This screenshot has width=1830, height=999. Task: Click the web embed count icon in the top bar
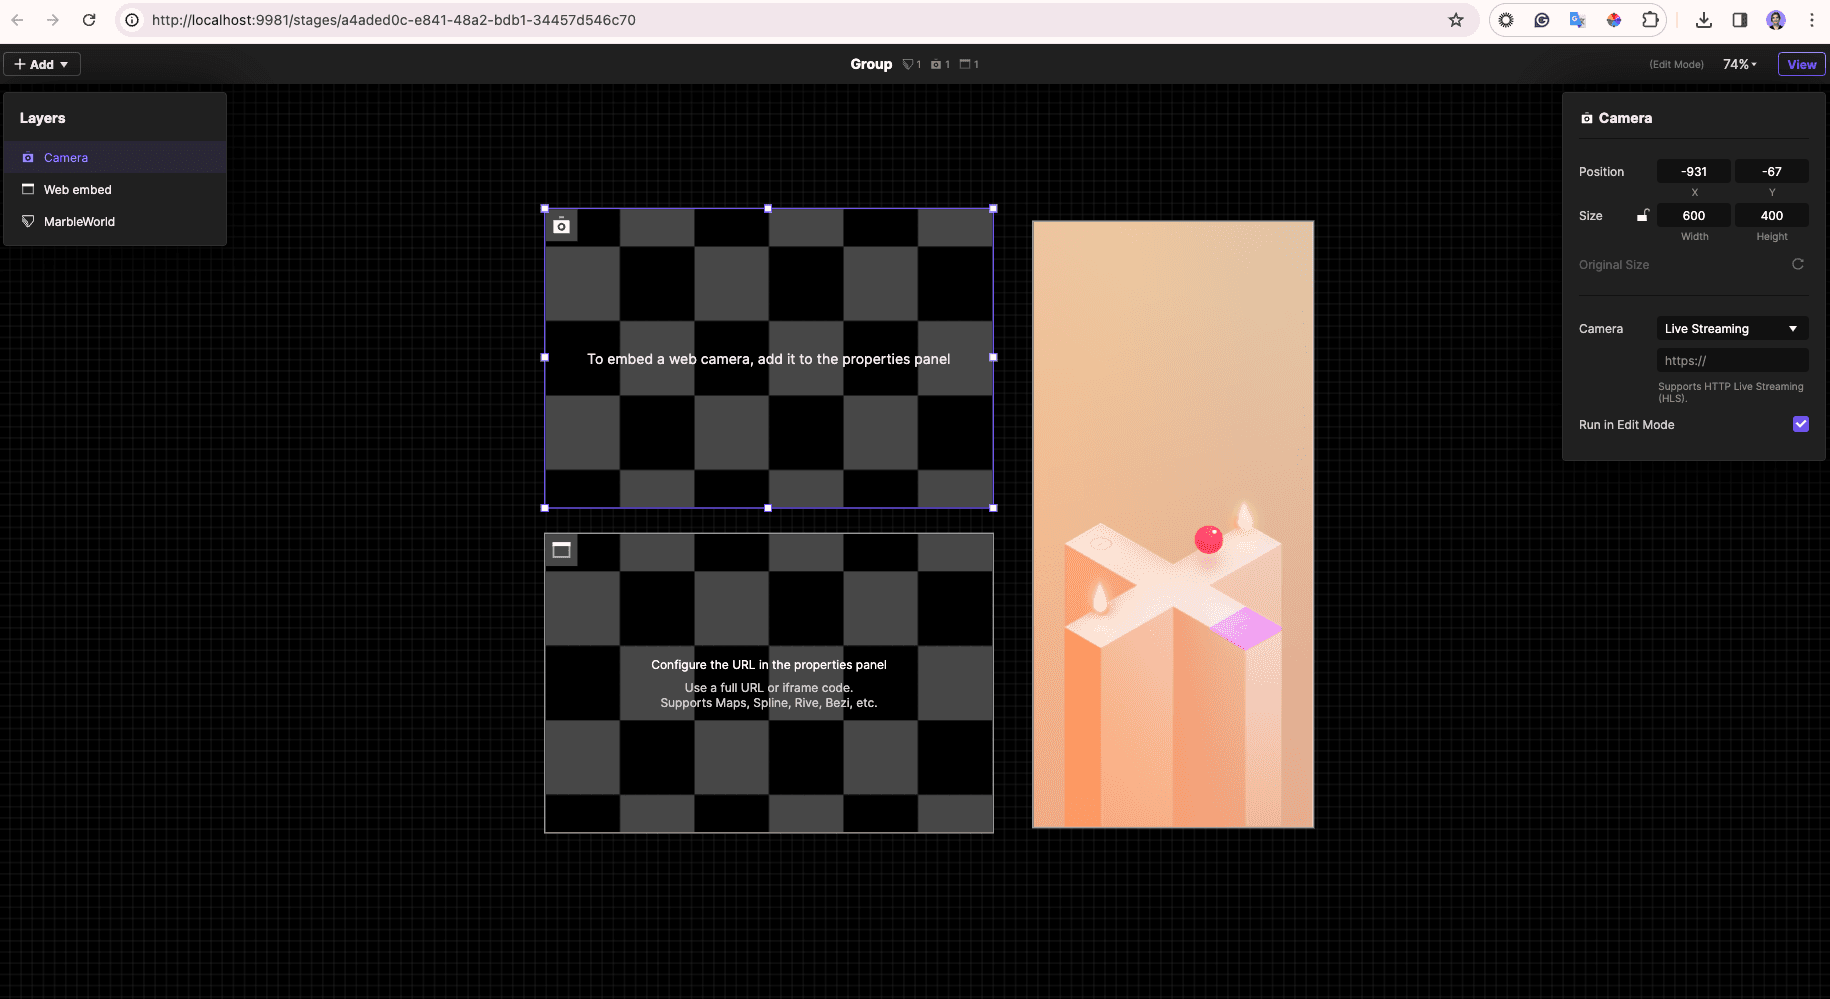tap(963, 63)
